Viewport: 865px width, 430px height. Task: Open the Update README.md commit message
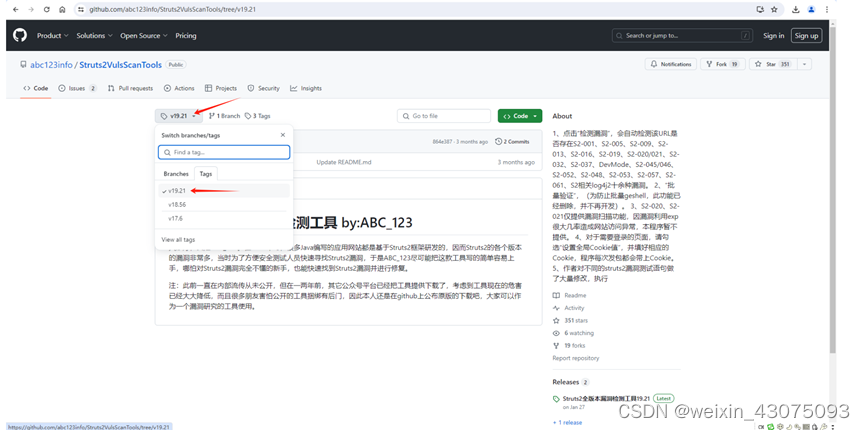pyautogui.click(x=344, y=162)
